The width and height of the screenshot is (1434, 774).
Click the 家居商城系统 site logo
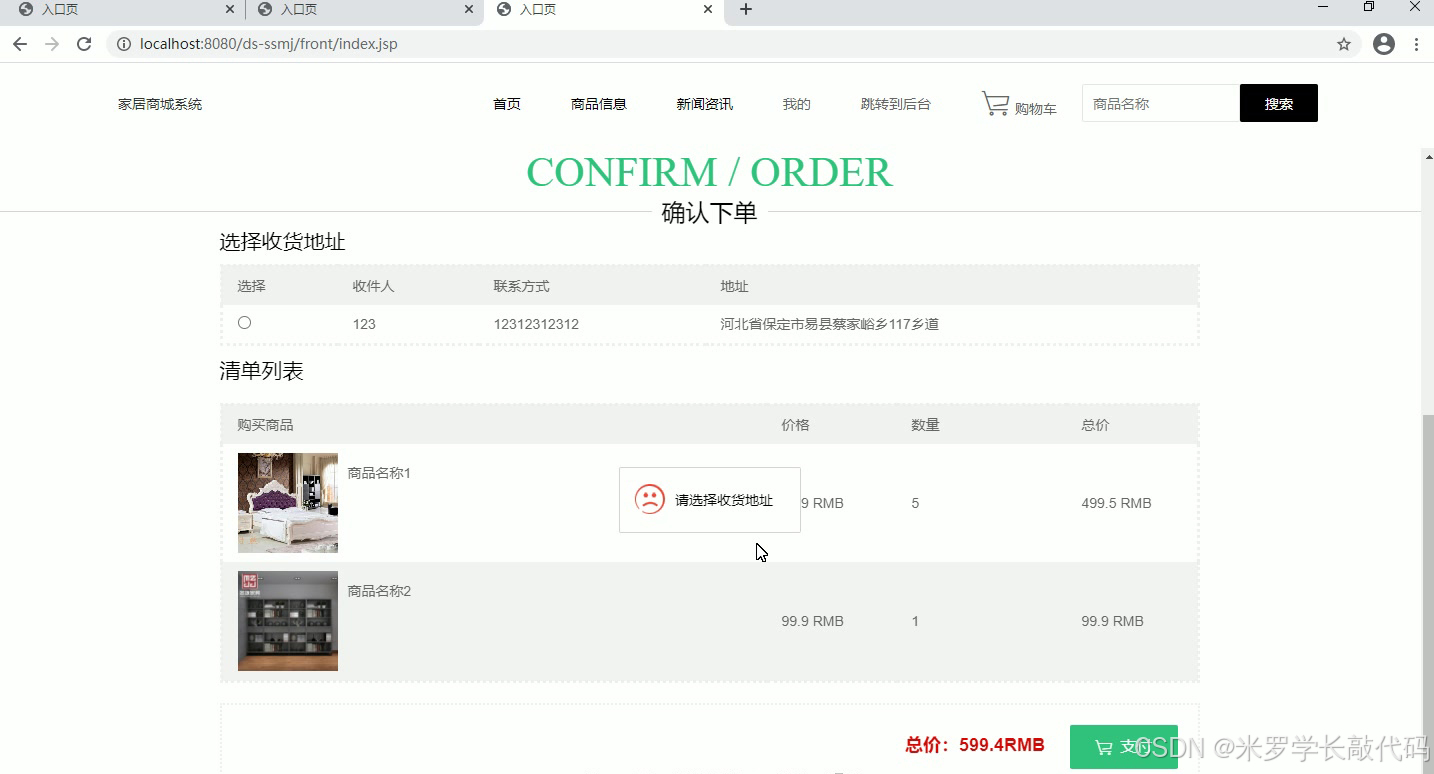tap(158, 103)
